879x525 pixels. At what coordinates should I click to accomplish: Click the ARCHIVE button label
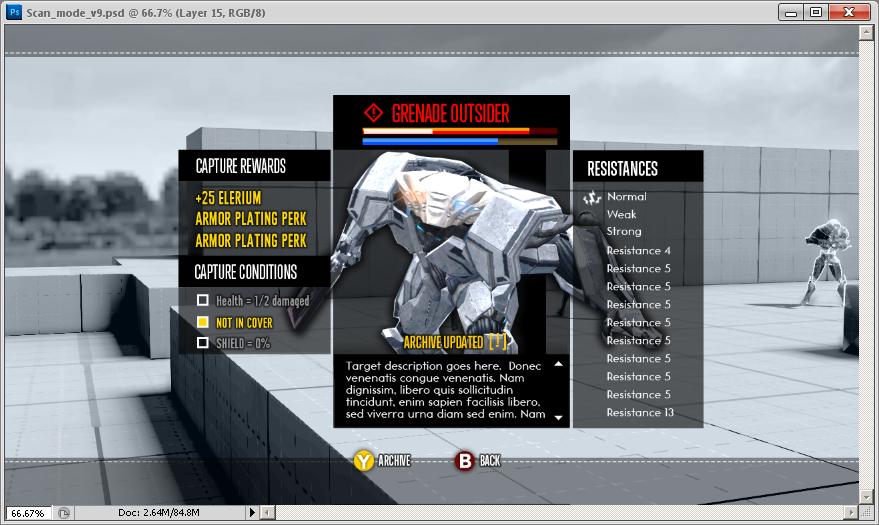click(x=394, y=461)
